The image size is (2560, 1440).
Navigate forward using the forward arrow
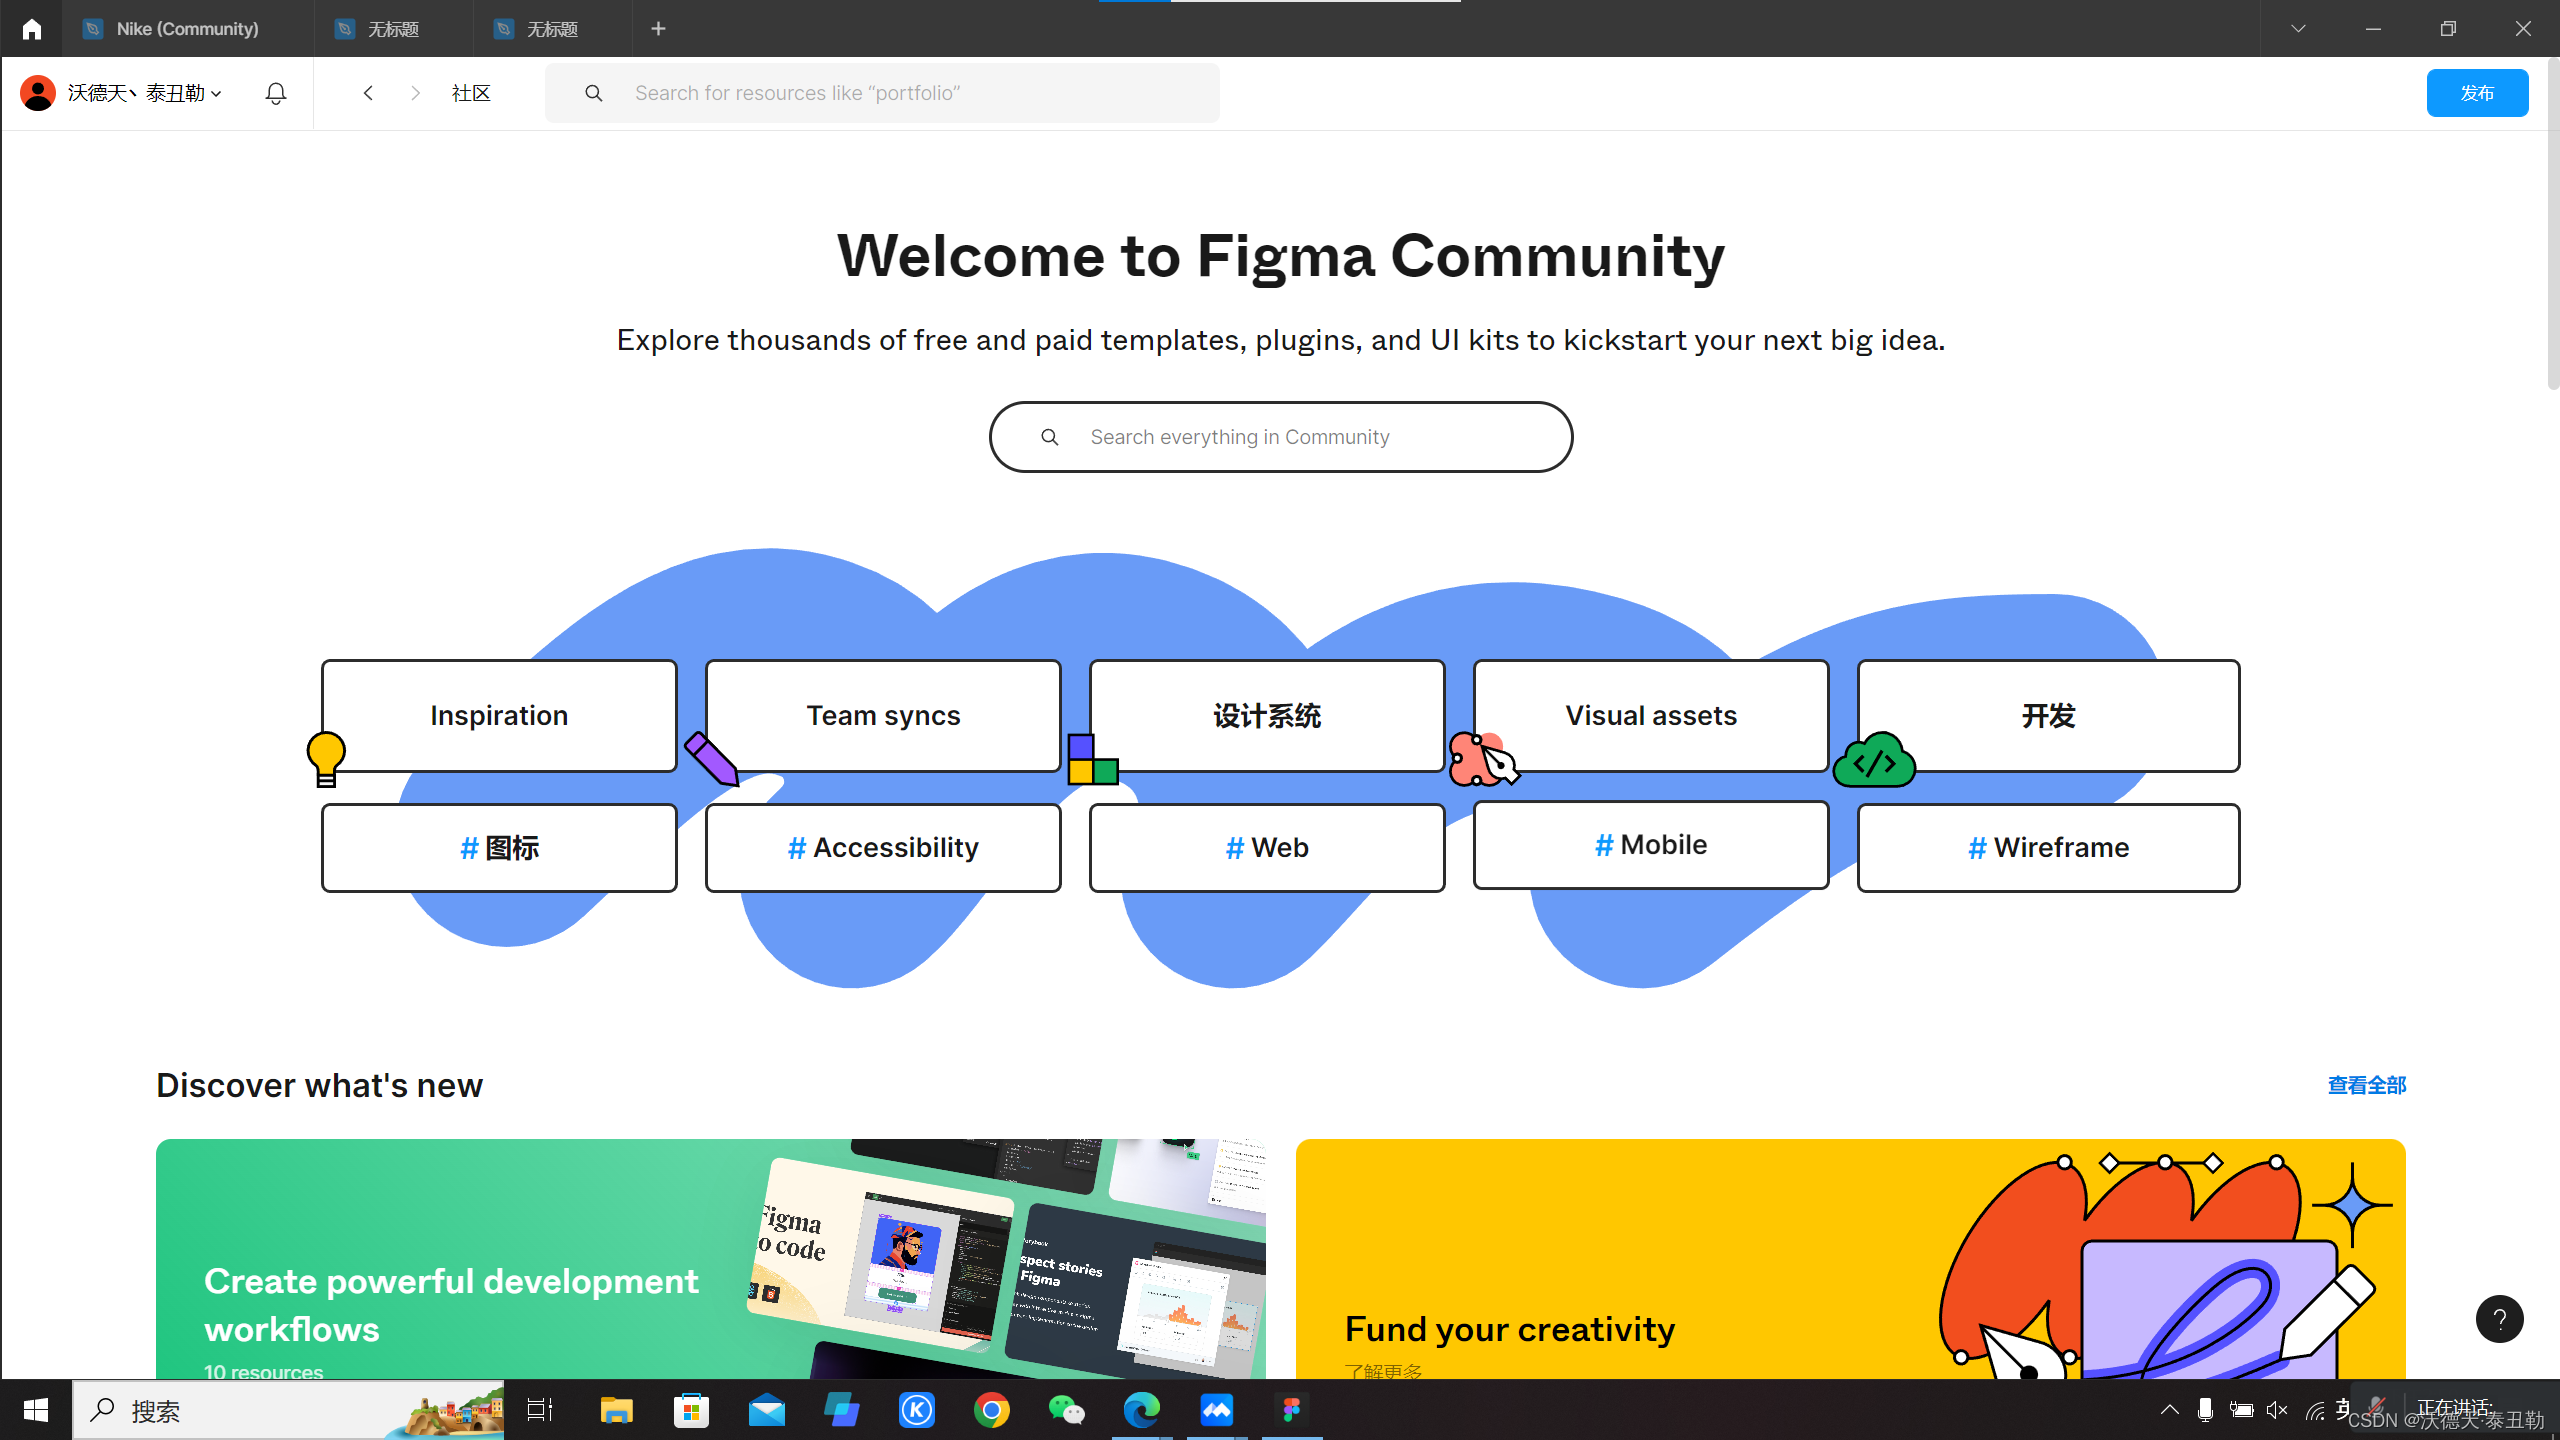pos(415,92)
